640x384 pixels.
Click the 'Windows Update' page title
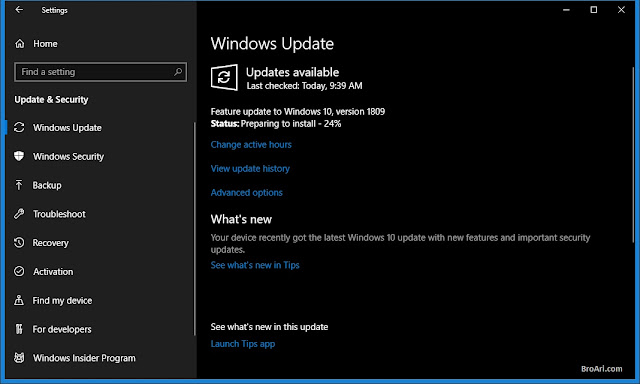272,44
